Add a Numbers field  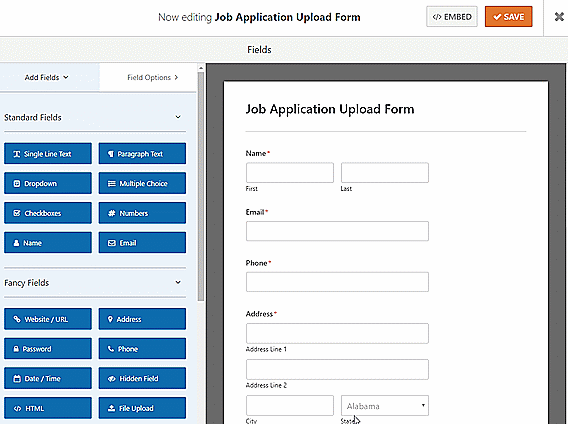tap(142, 213)
